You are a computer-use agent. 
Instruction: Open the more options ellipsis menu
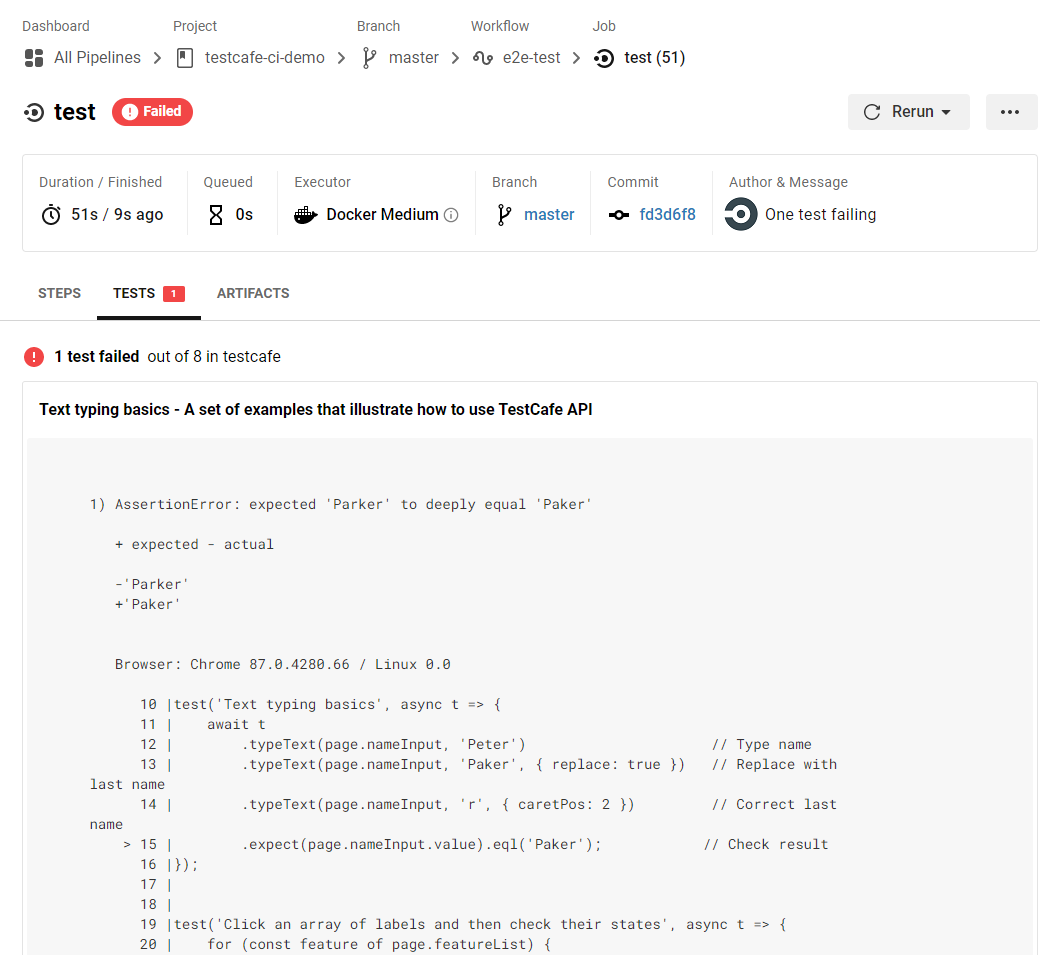tap(1011, 112)
